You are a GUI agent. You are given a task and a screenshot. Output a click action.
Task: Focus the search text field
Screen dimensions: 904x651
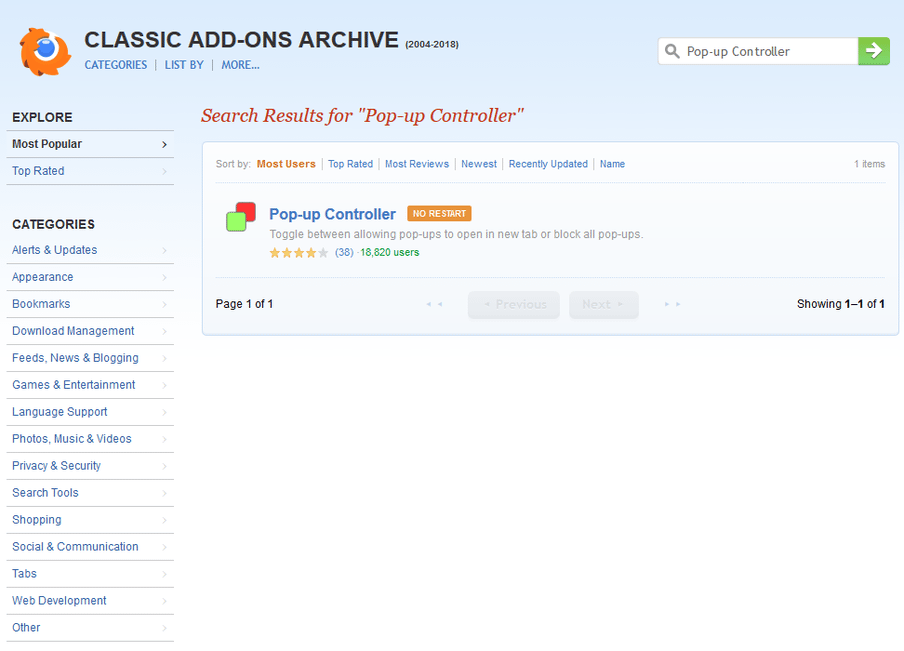[767, 51]
